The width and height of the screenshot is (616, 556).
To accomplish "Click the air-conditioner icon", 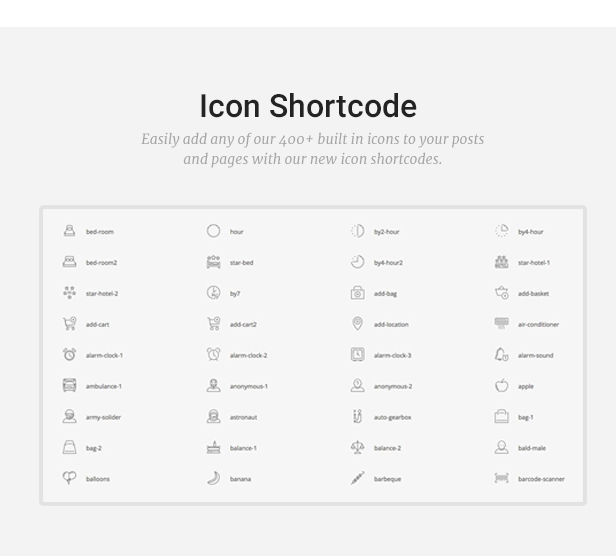I will coord(501,323).
